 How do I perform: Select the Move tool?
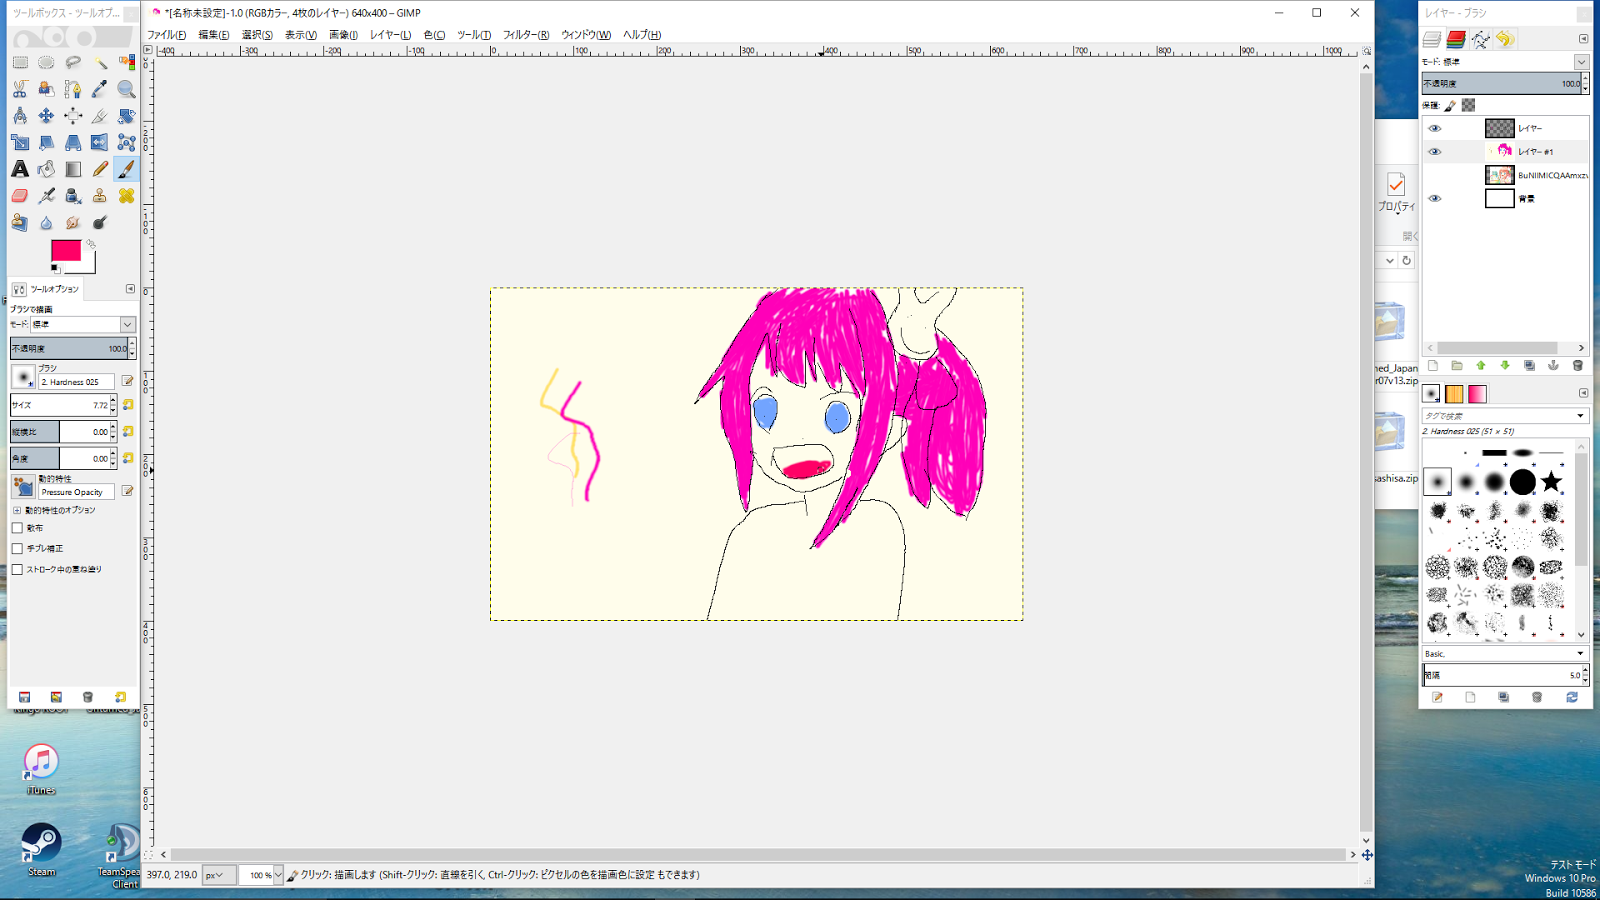tap(46, 116)
